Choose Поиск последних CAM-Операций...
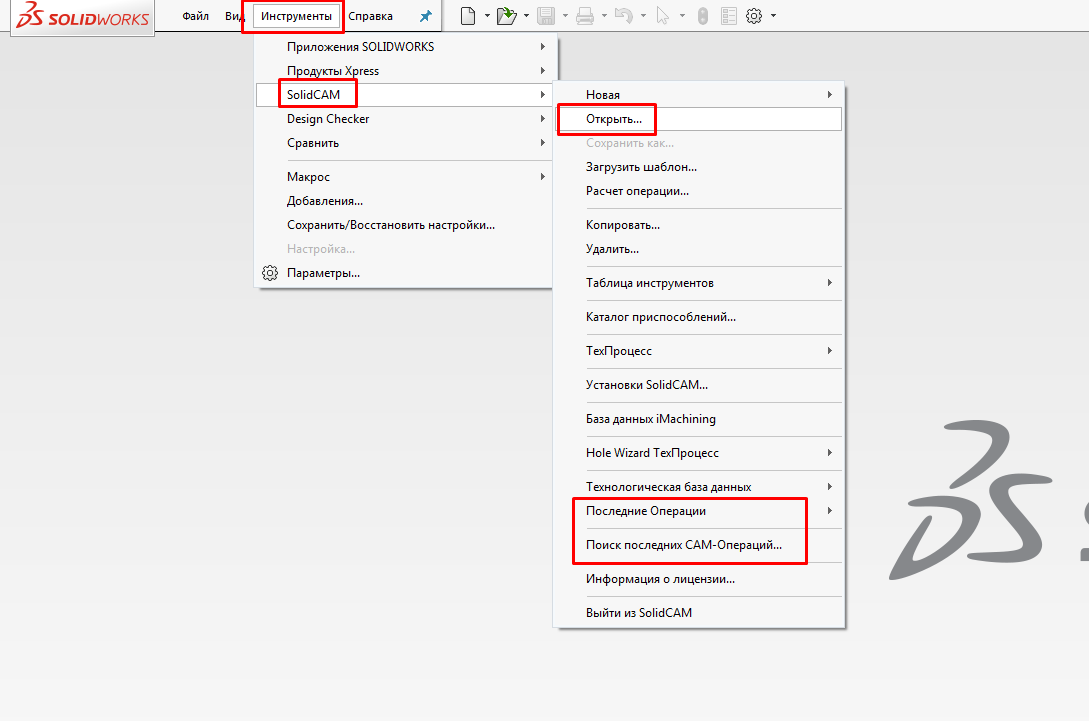Viewport: 1089px width, 721px height. click(699, 545)
